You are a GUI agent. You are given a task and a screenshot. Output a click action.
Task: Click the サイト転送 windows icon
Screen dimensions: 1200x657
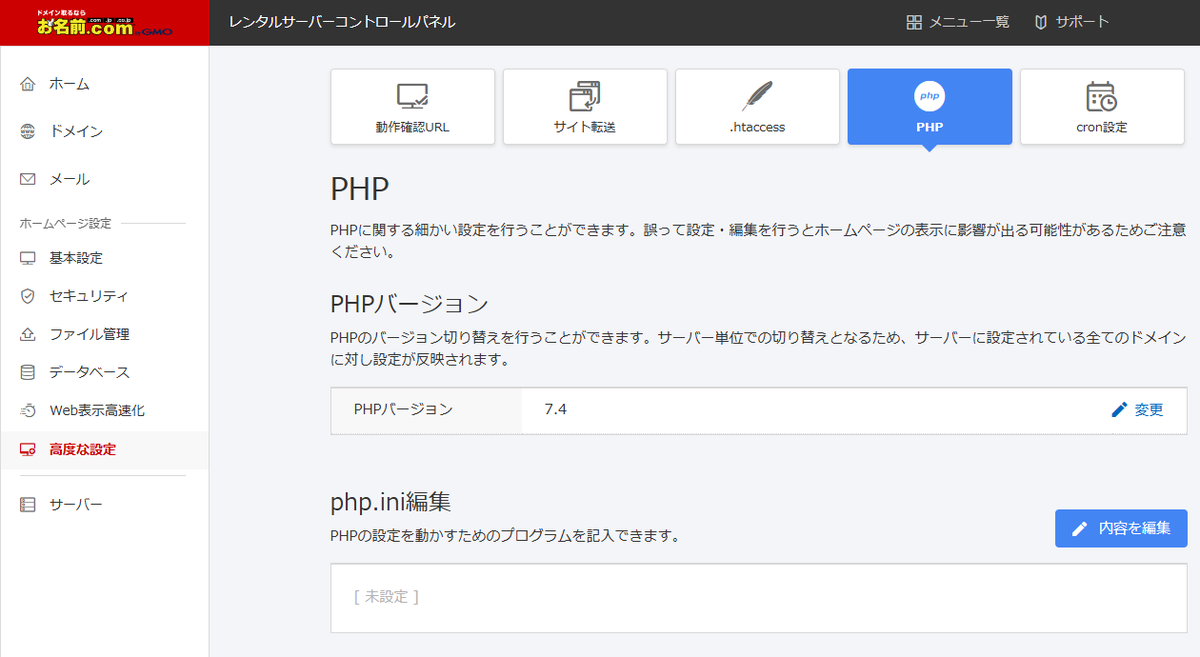click(585, 96)
